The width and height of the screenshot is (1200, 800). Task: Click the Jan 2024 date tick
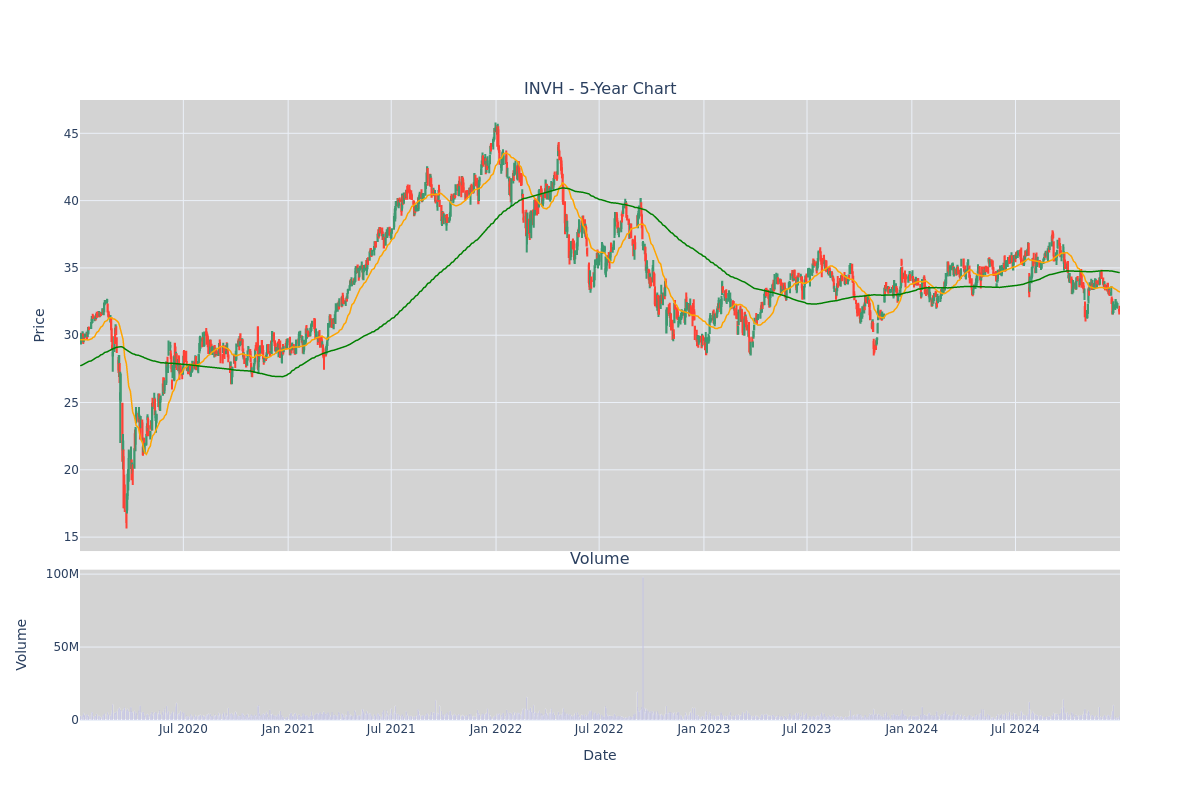coord(912,729)
